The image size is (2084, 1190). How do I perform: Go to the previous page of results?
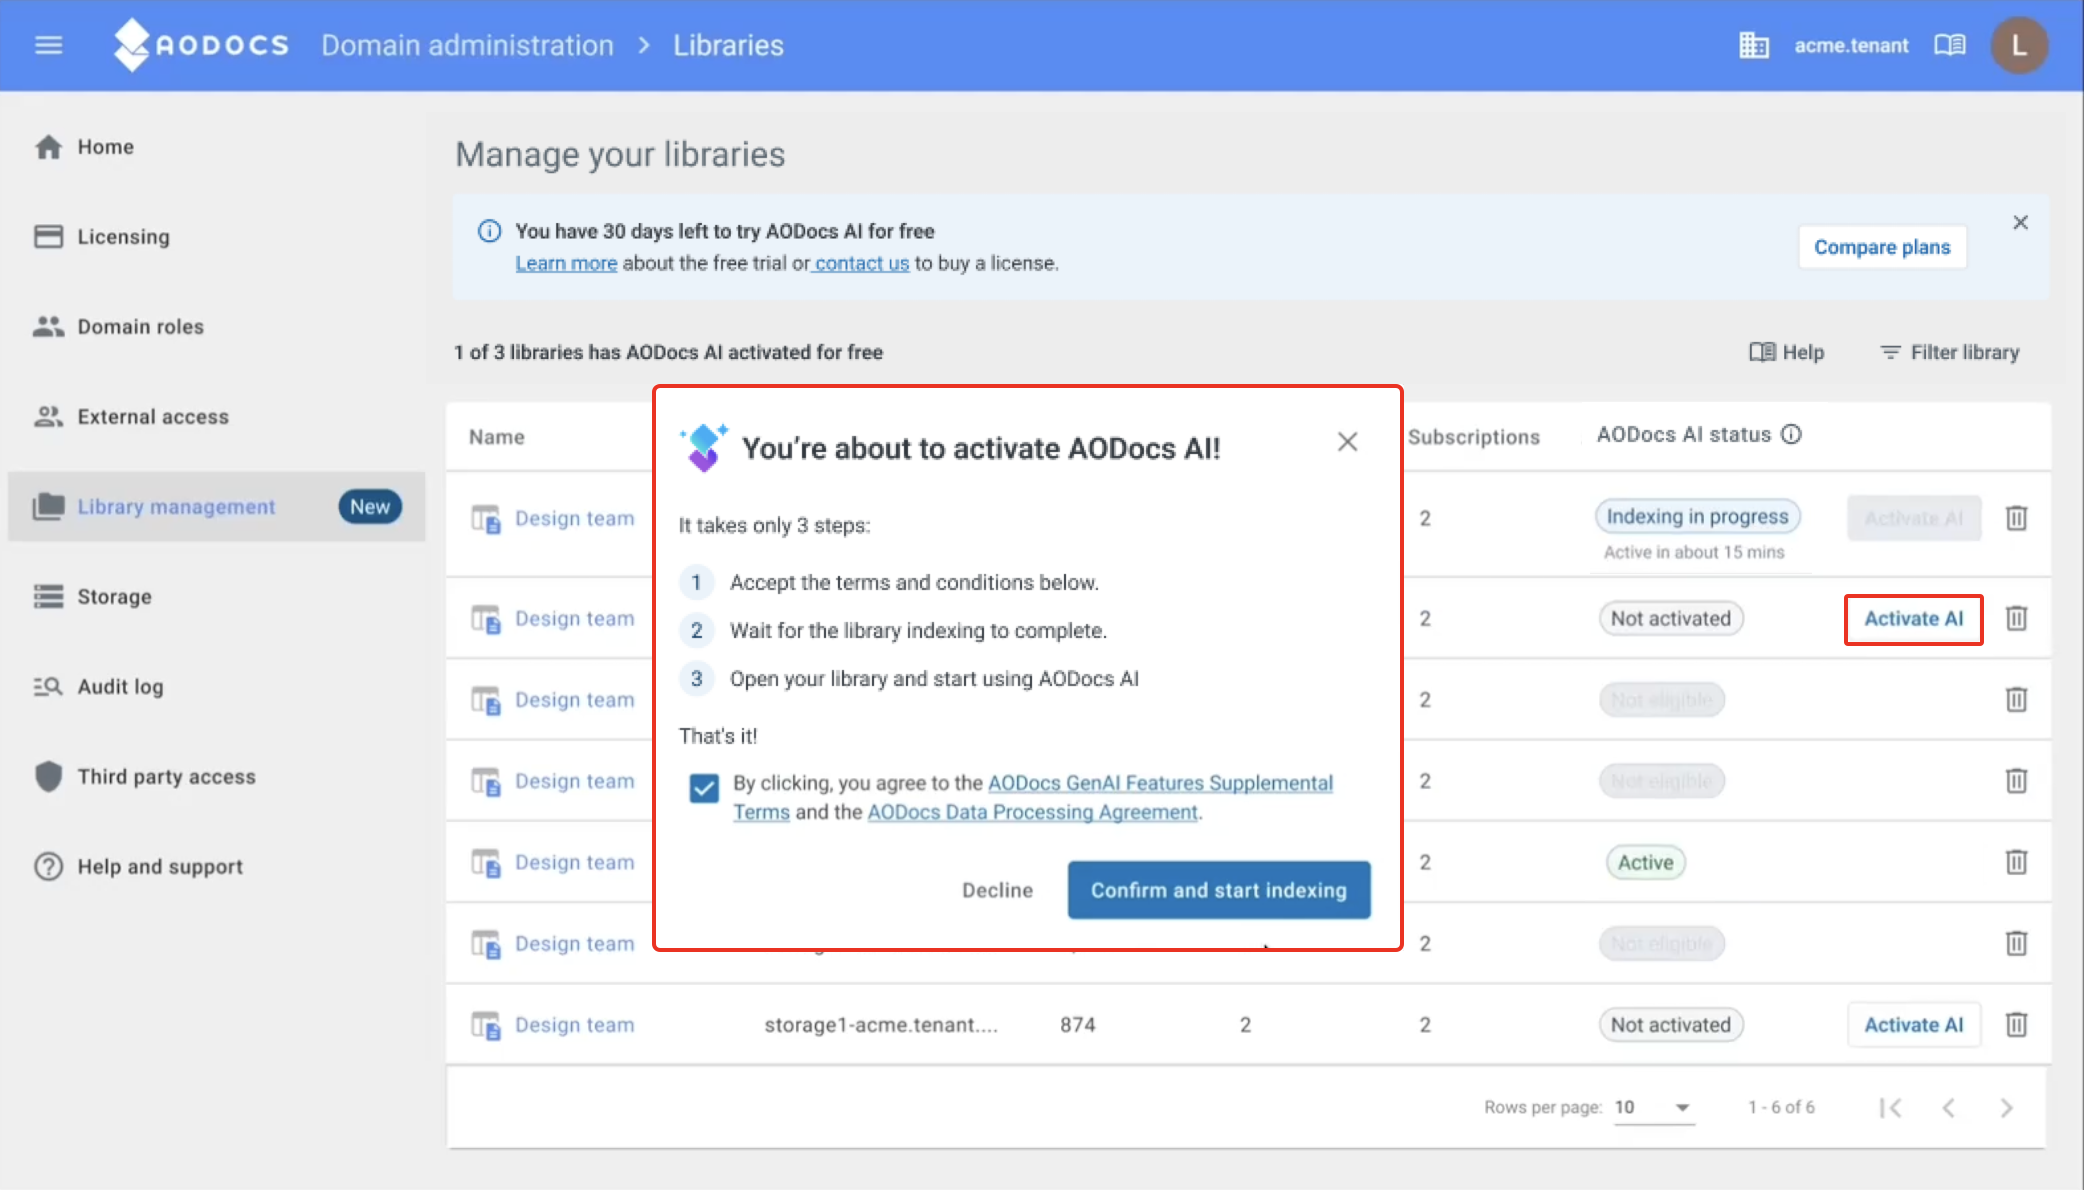(x=1948, y=1107)
